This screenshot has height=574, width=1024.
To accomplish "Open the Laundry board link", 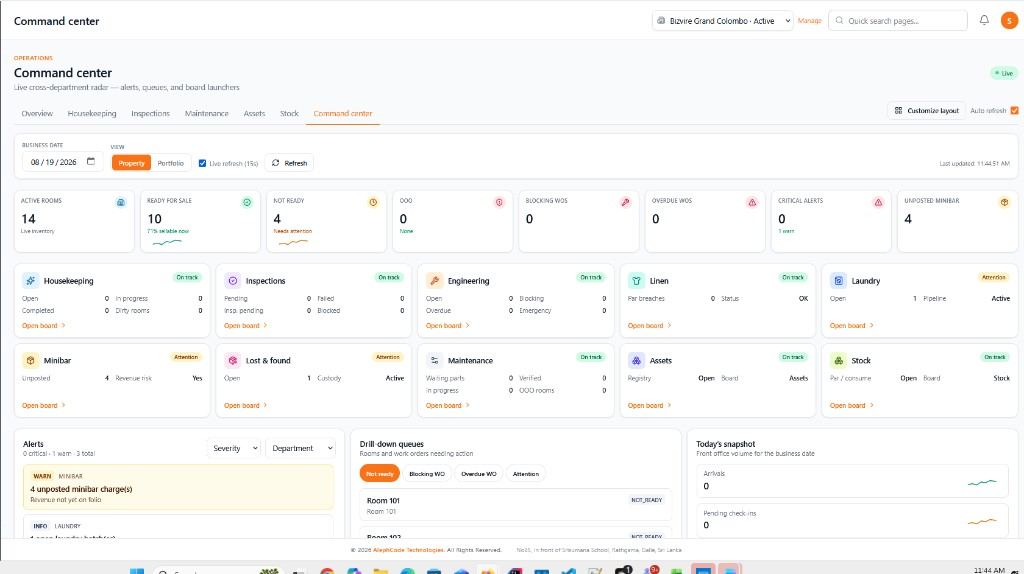I will coord(852,325).
